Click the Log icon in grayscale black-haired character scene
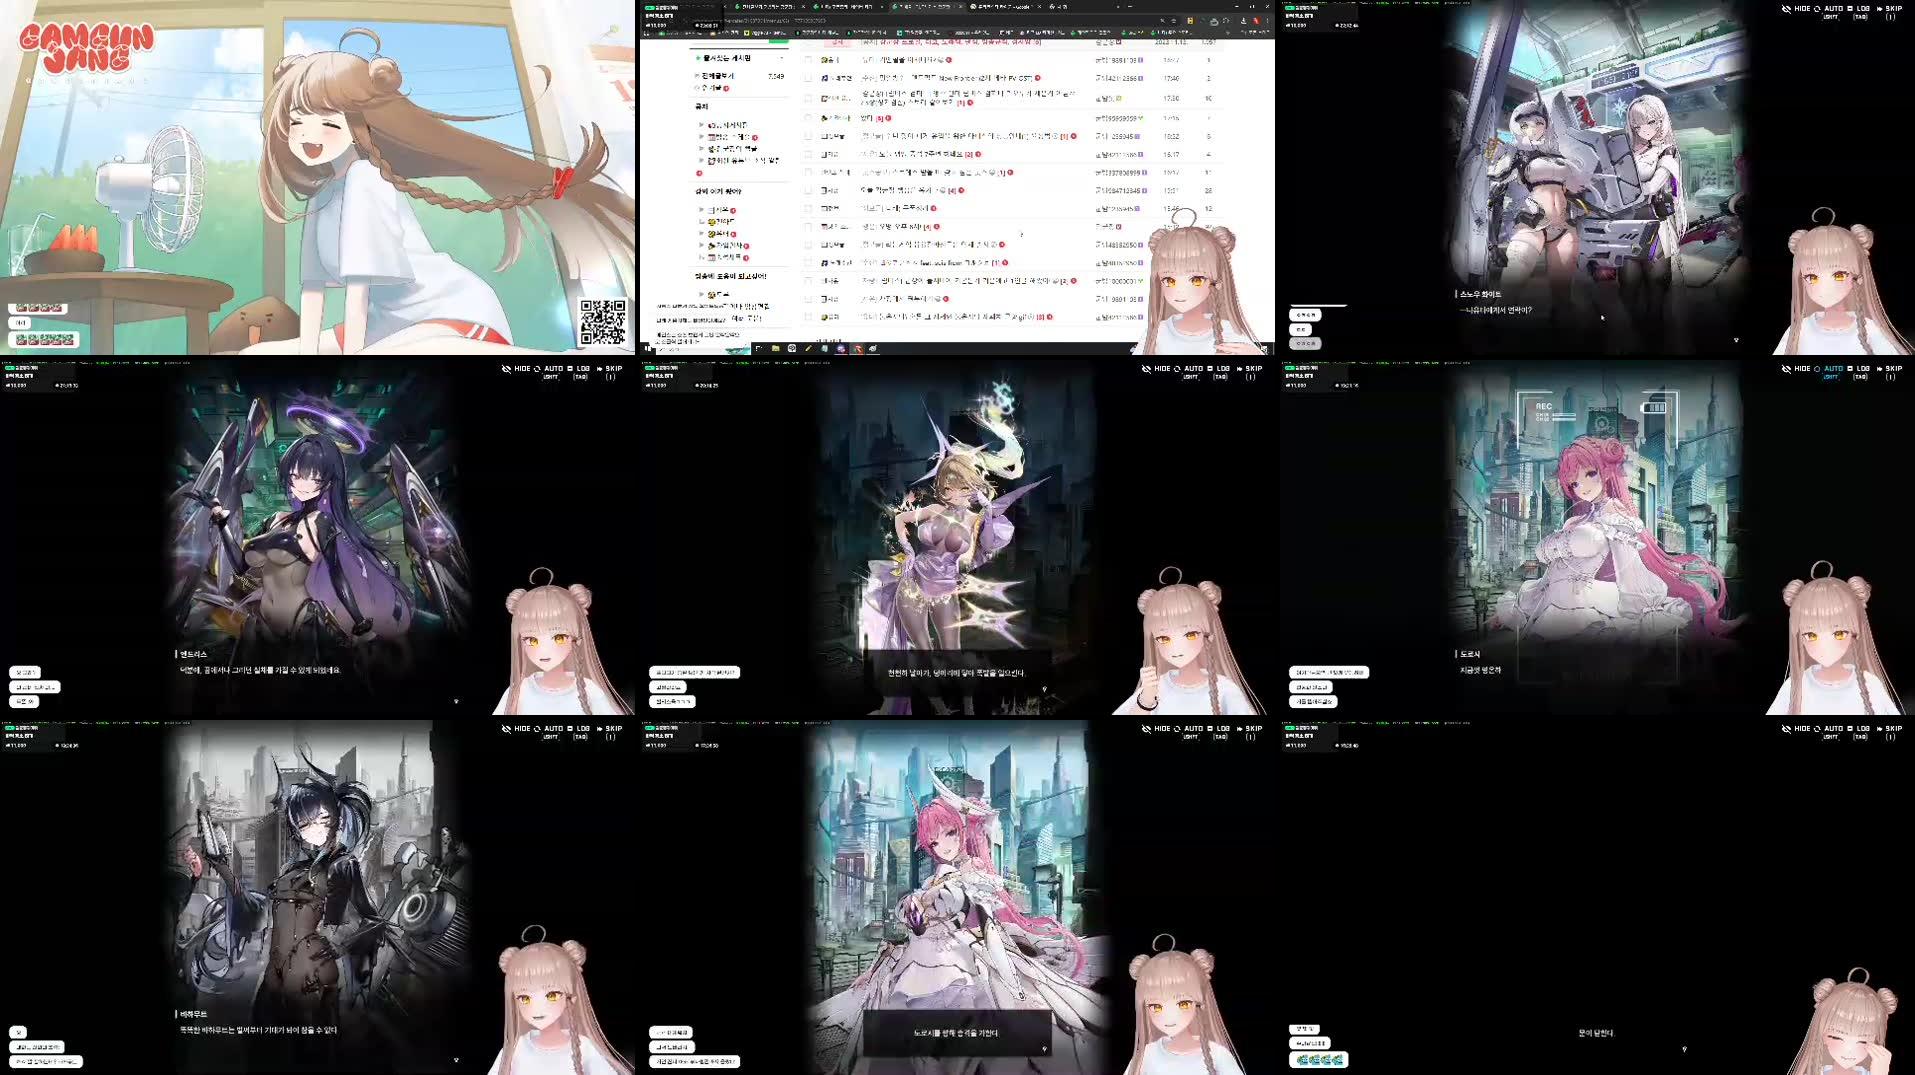 (x=570, y=729)
